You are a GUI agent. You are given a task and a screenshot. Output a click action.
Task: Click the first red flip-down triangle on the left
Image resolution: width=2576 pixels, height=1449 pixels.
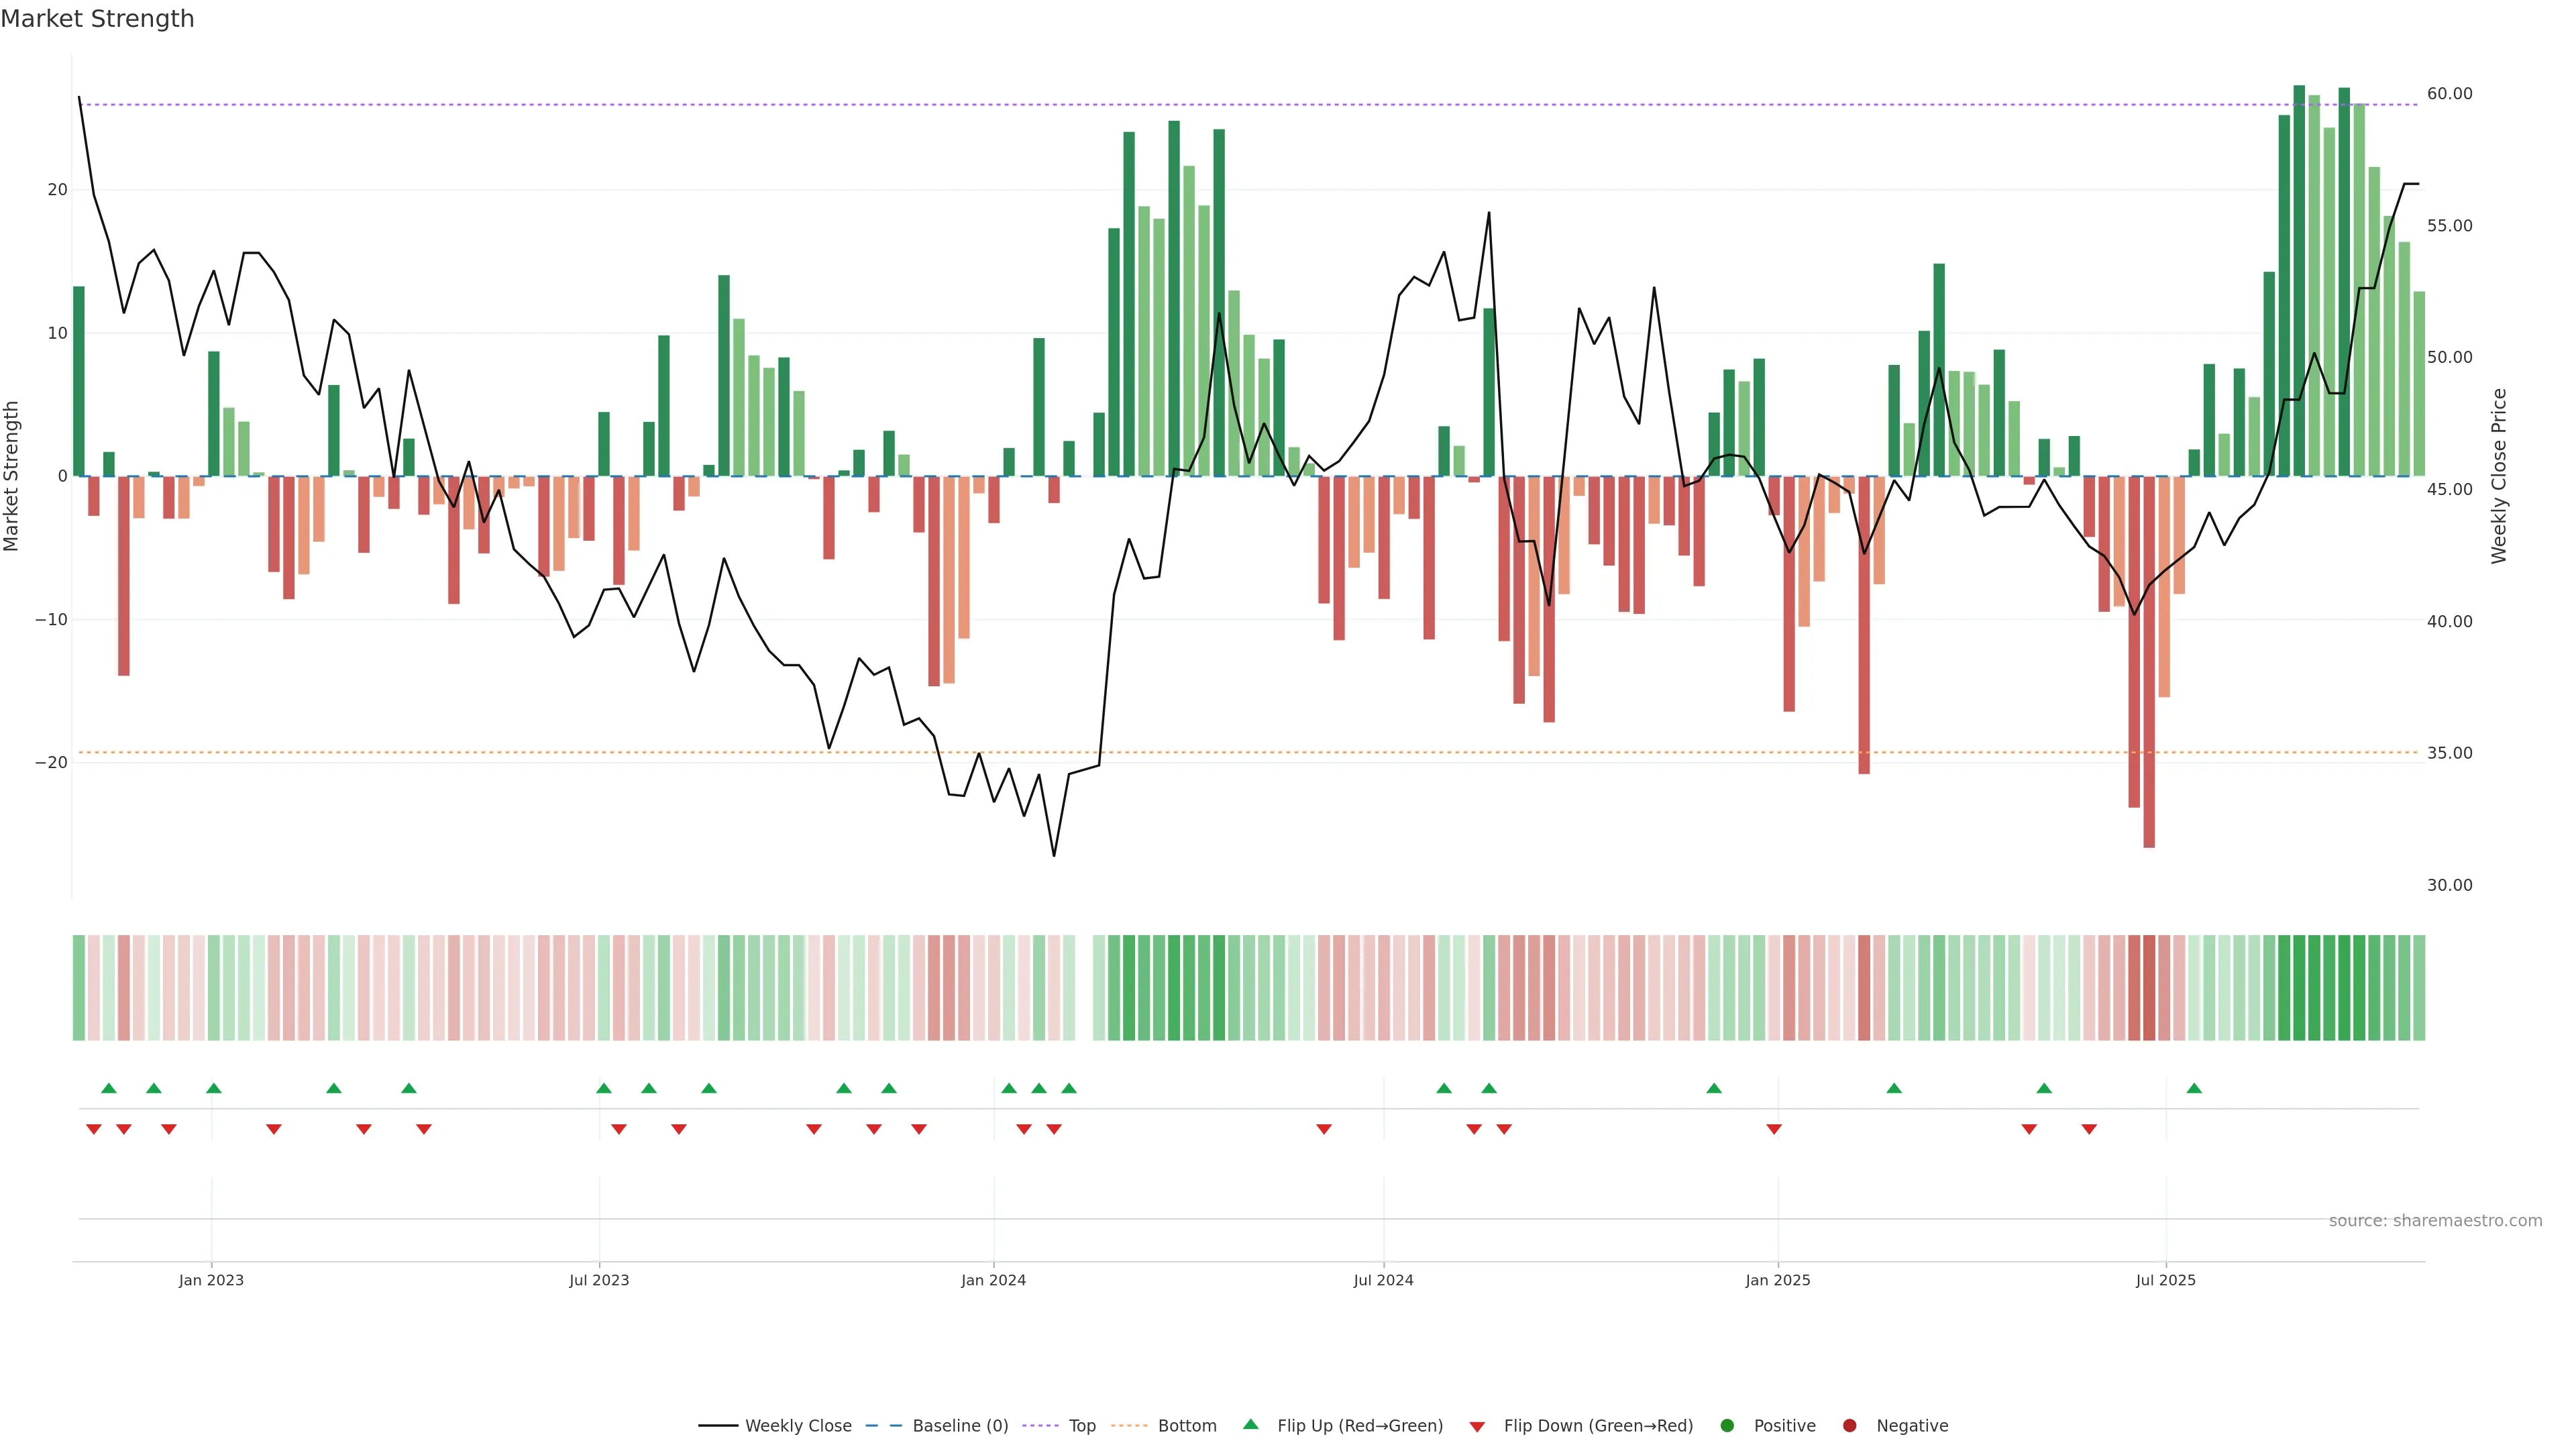[x=94, y=1129]
